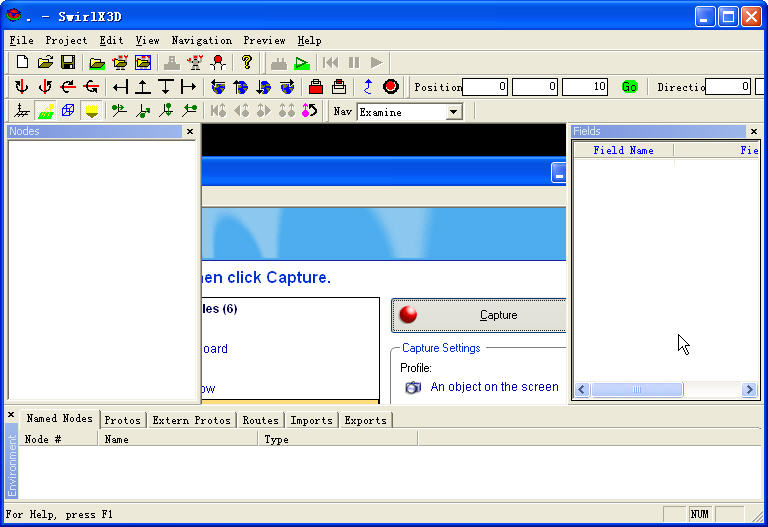Click the globe with down arrow icon
768x527 pixels.
tap(264, 87)
